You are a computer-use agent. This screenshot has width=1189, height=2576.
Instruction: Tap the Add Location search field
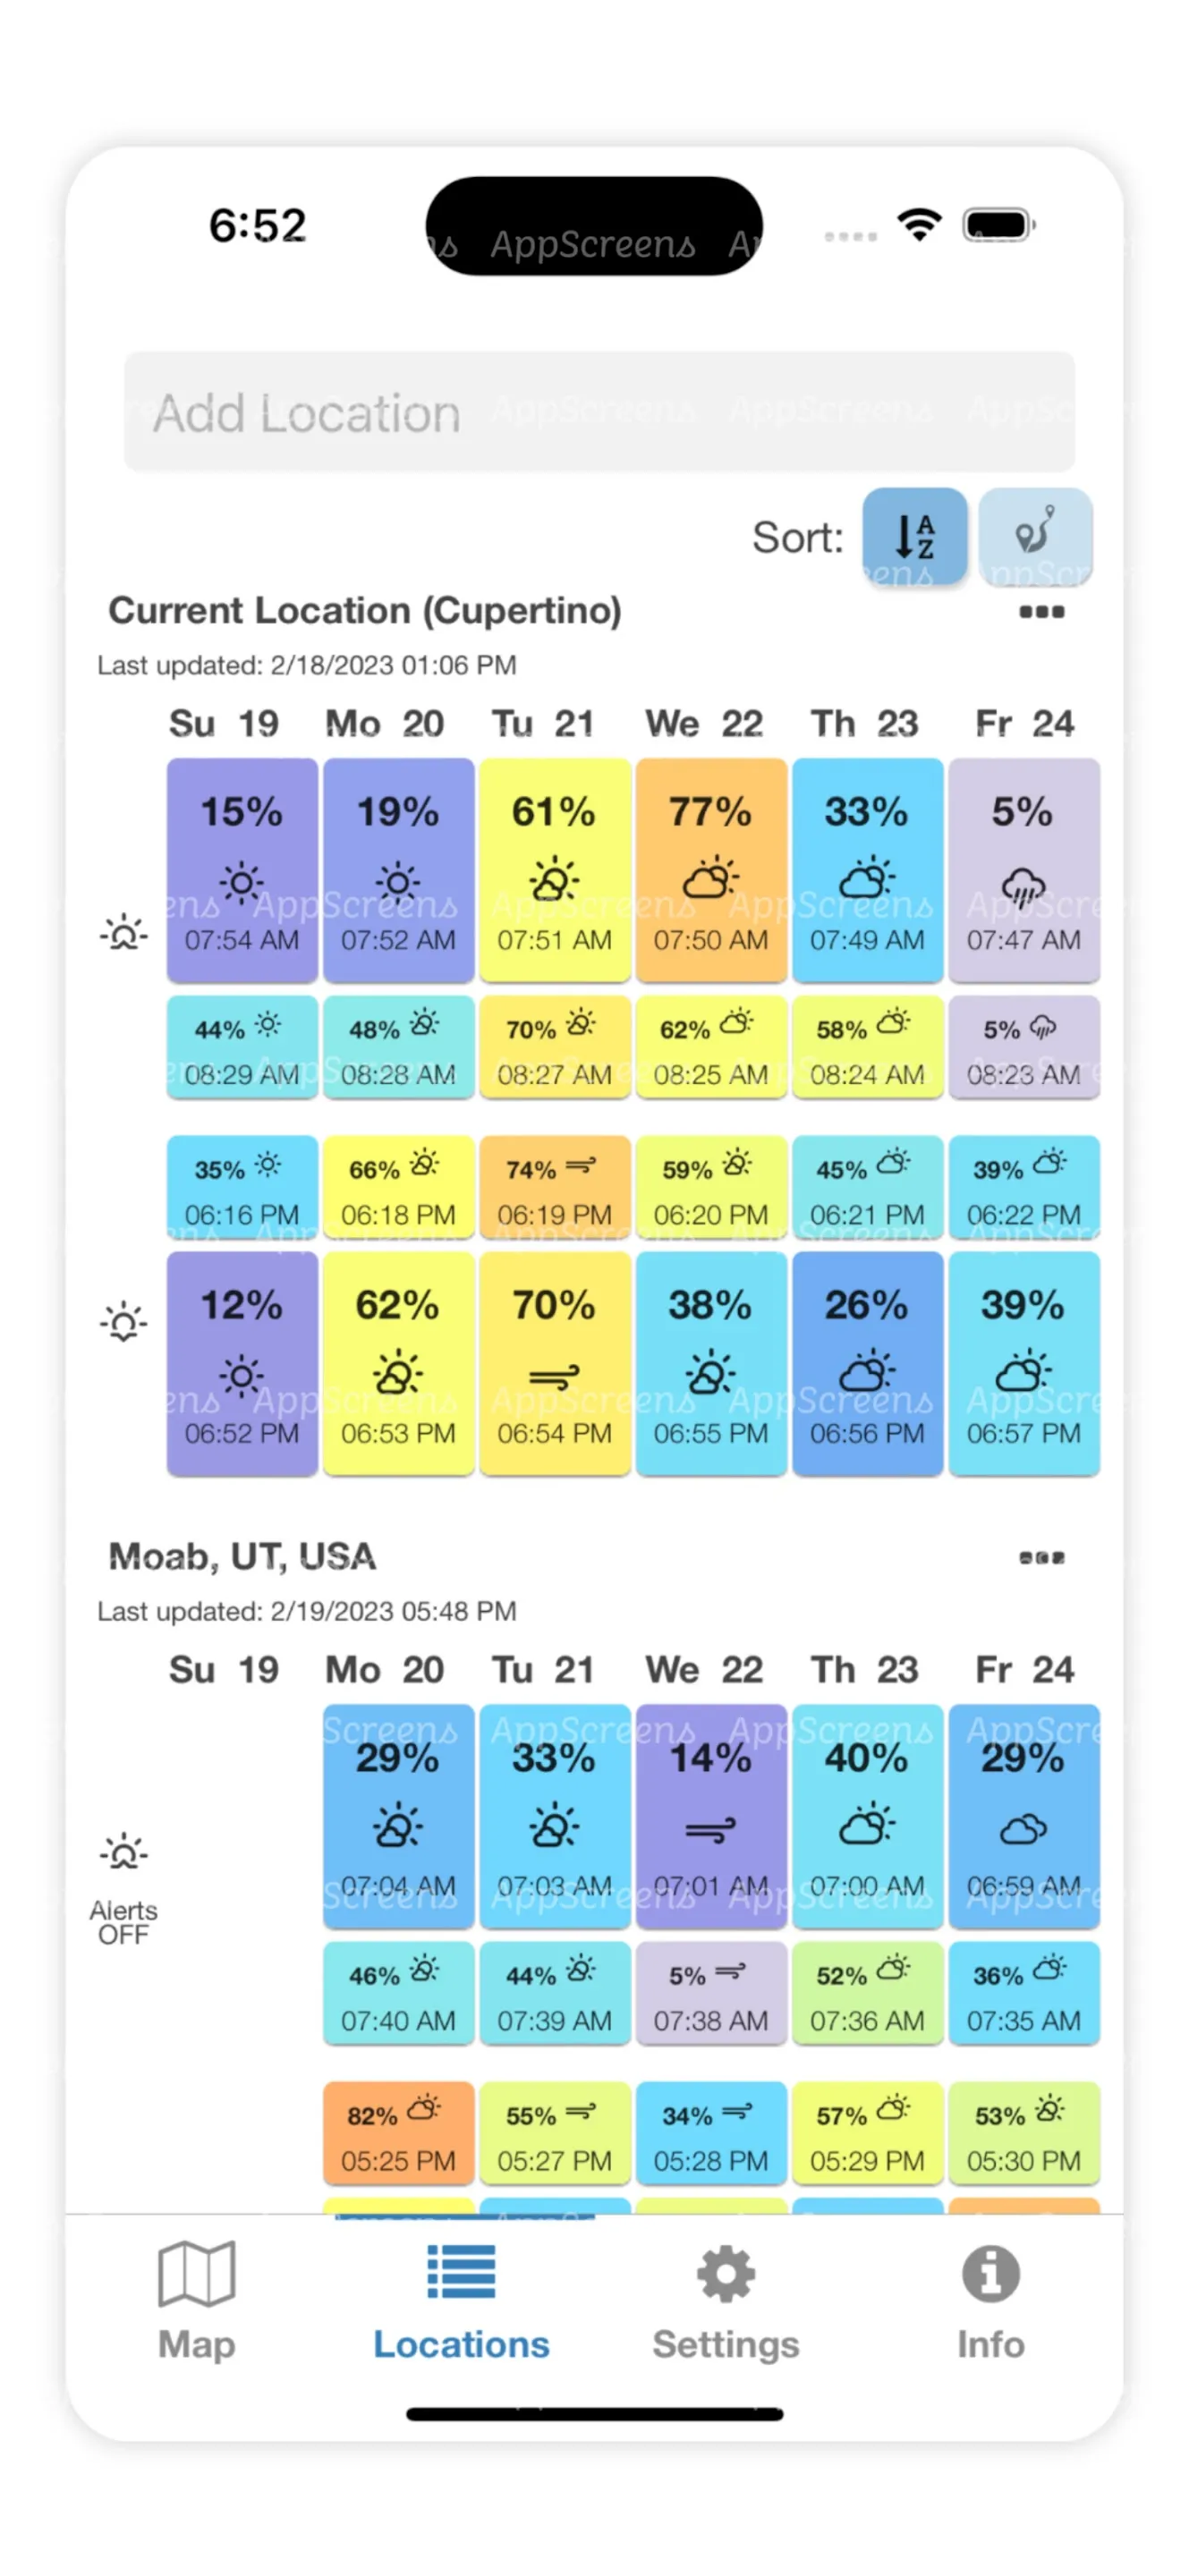pyautogui.click(x=598, y=412)
